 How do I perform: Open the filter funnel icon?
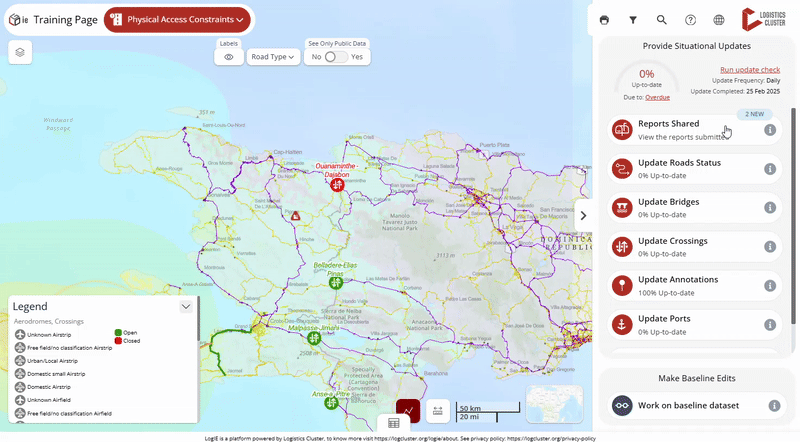tap(633, 20)
